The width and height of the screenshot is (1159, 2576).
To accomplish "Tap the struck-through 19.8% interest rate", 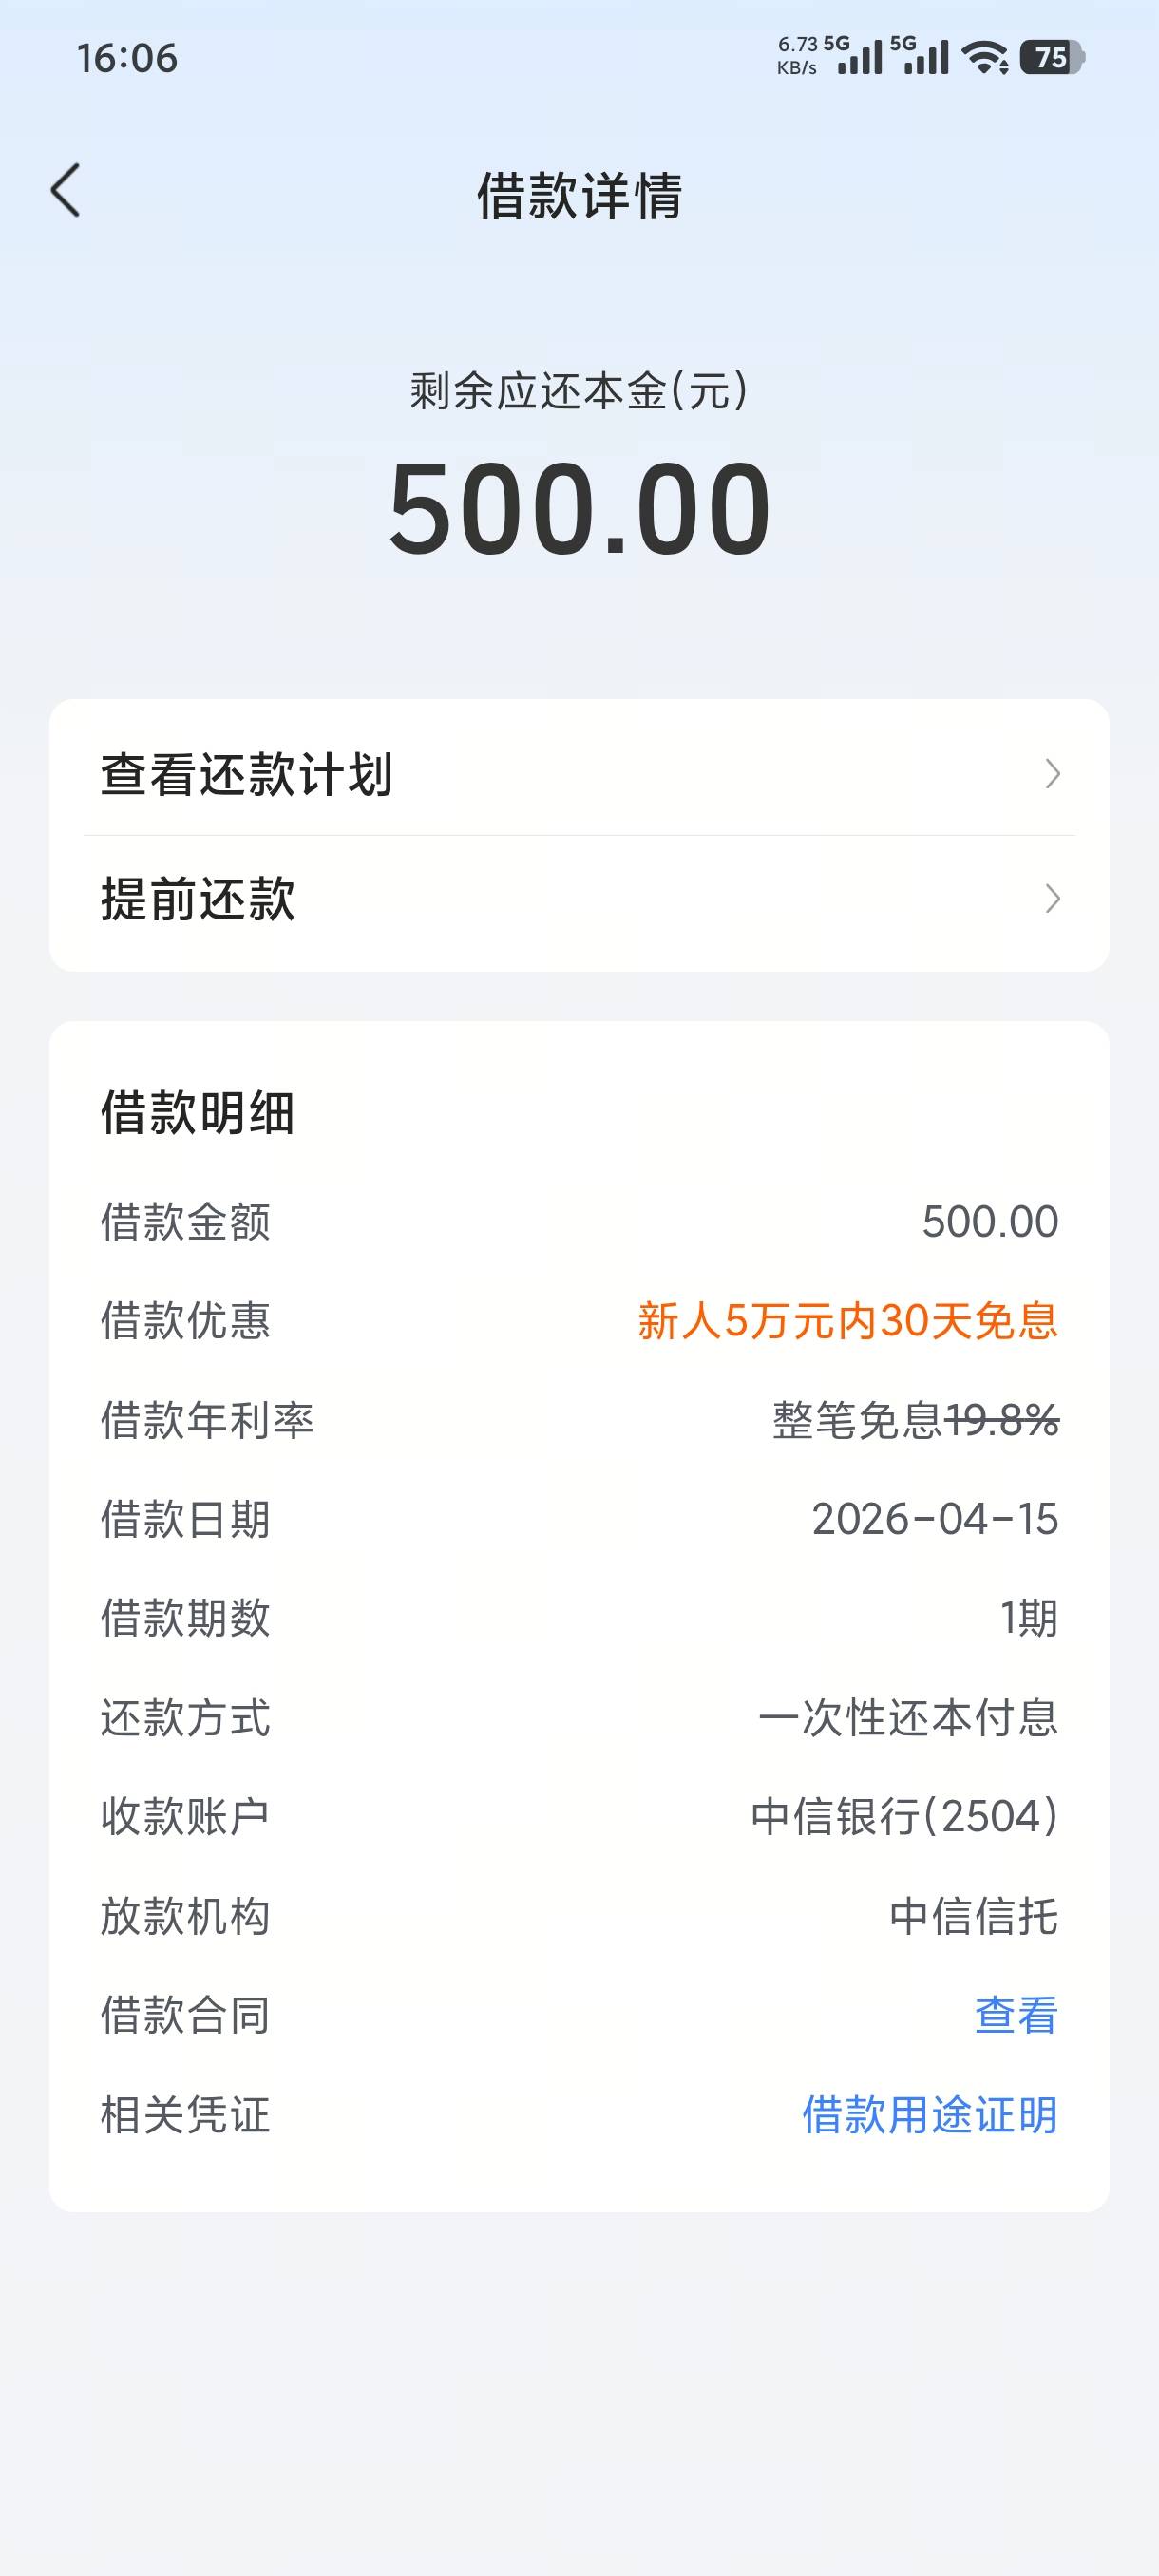I will (x=1002, y=1420).
